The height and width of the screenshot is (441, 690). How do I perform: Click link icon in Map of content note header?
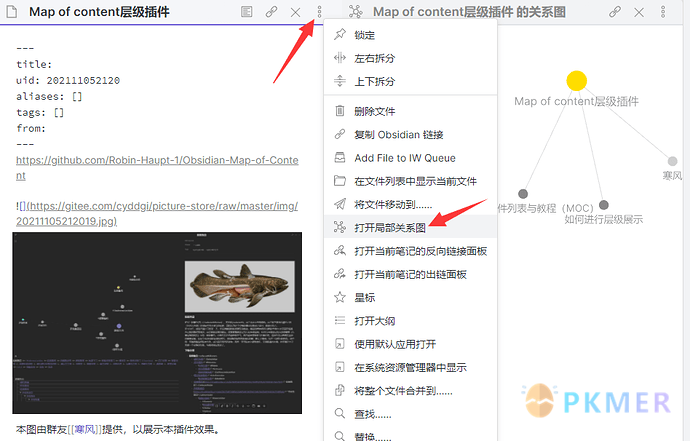[271, 12]
